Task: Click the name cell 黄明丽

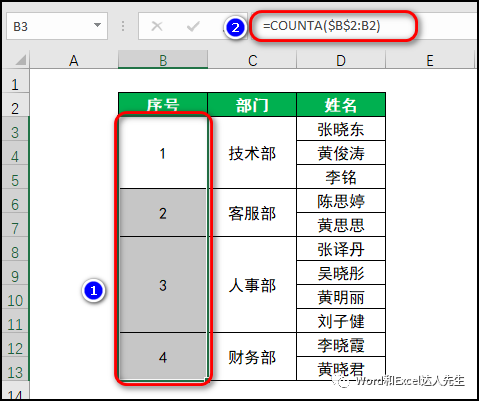Action: tap(341, 297)
